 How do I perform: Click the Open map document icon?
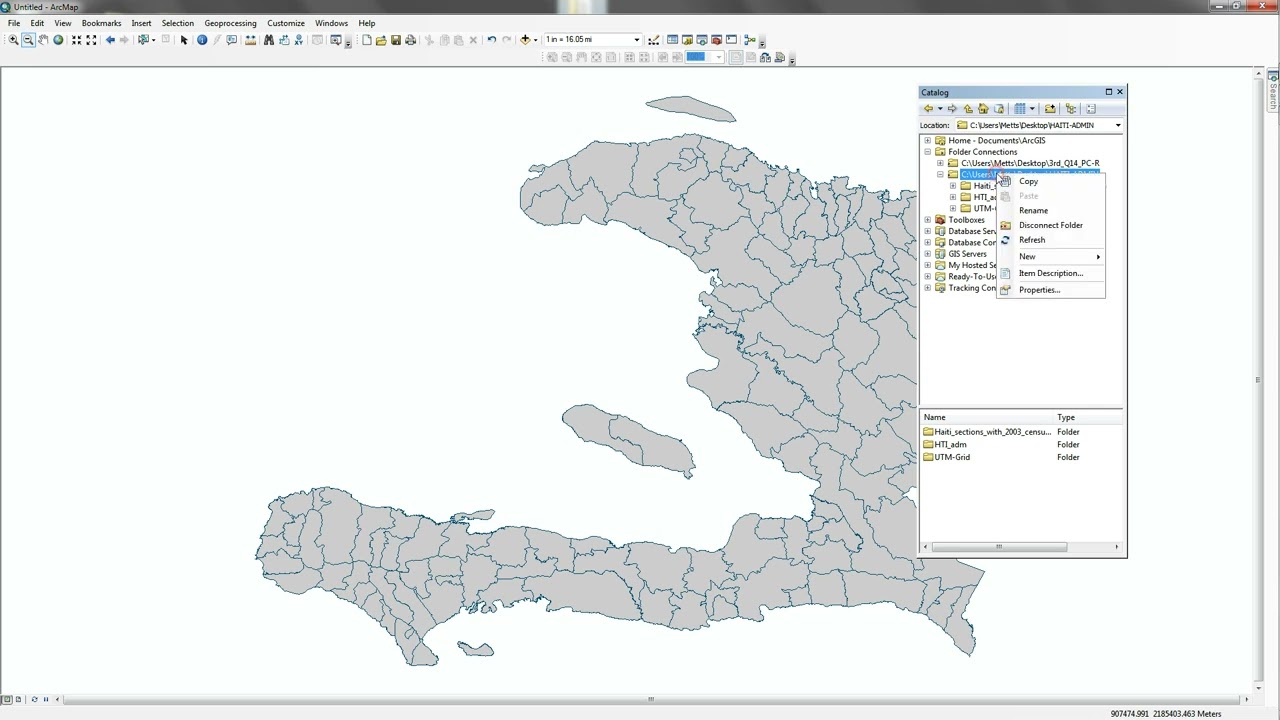point(381,40)
